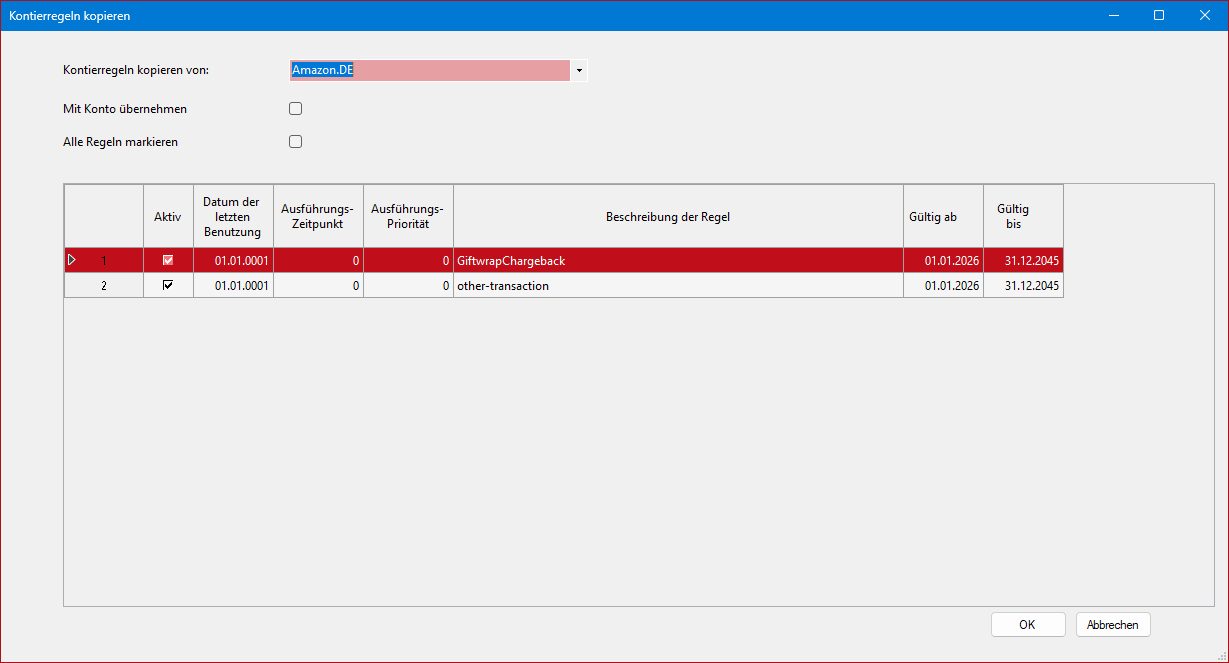This screenshot has width=1229, height=663.
Task: Click the 'Ausführungs-Zeitpunkt' column header
Action: (x=318, y=217)
